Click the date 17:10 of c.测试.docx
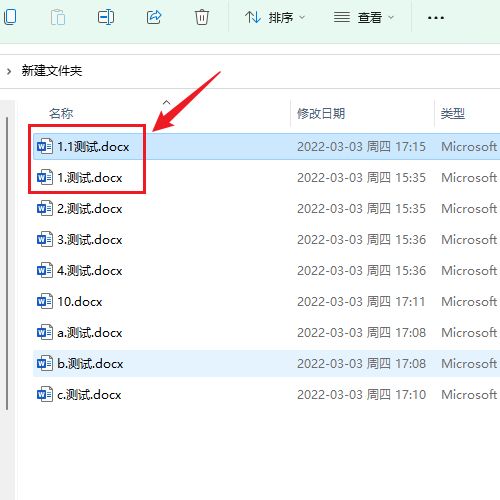 [x=361, y=394]
